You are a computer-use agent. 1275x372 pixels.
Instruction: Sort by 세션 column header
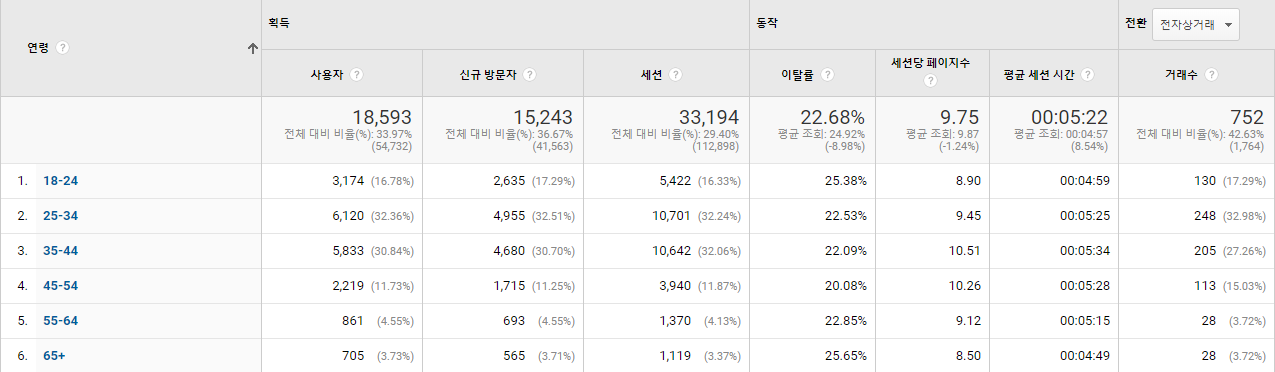click(653, 74)
